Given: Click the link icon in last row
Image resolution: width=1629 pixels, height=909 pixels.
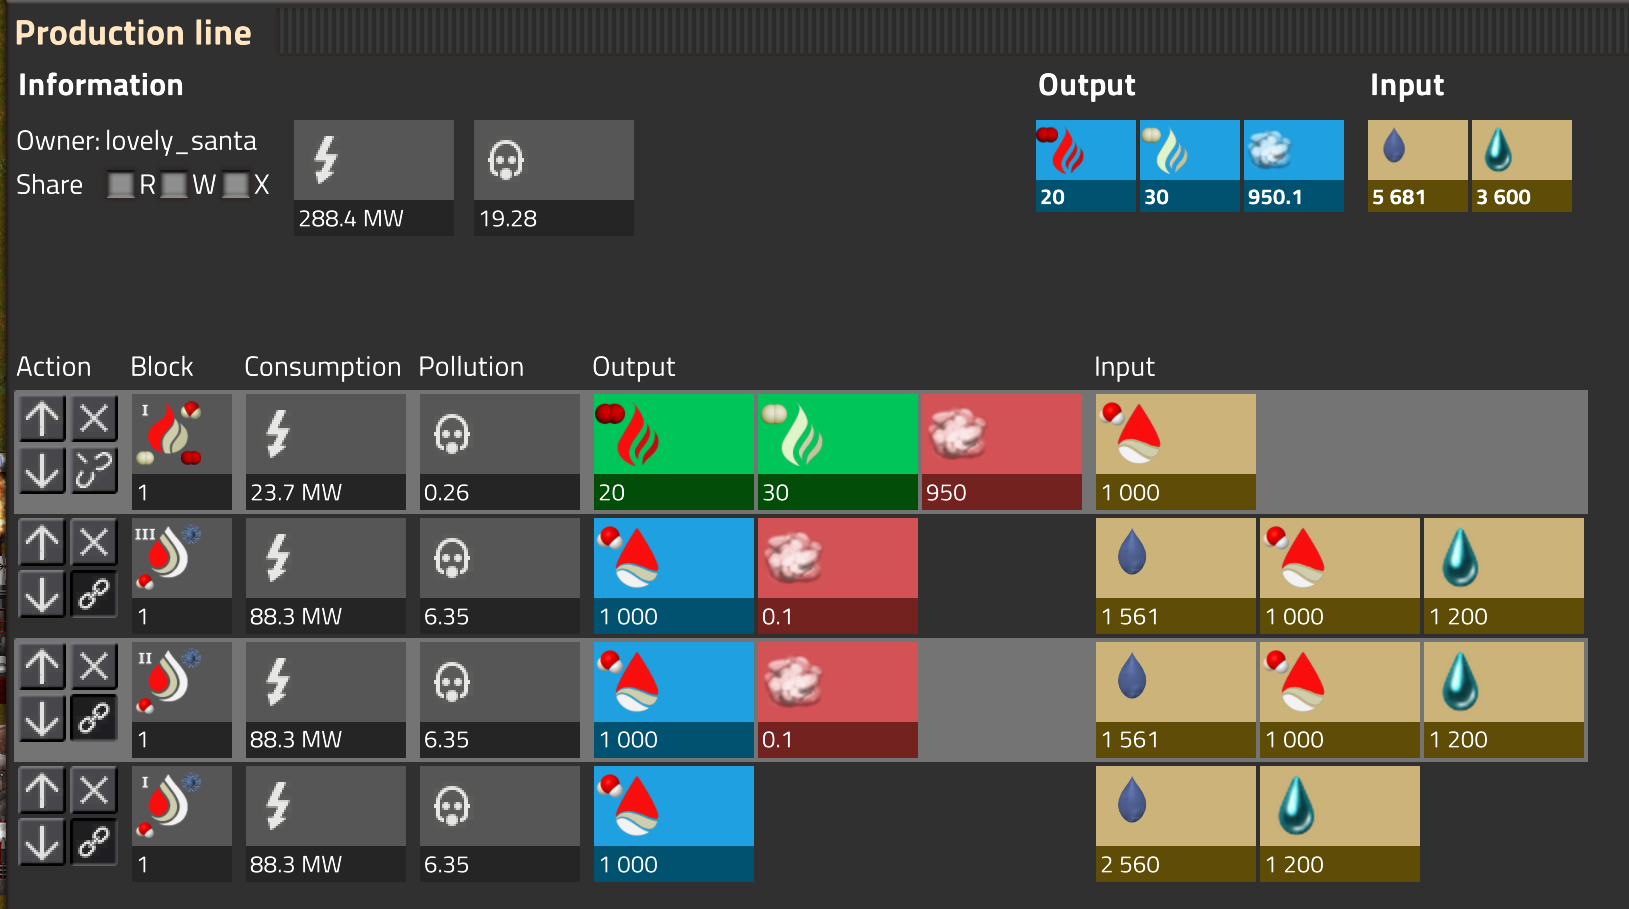Looking at the screenshot, I should point(94,843).
